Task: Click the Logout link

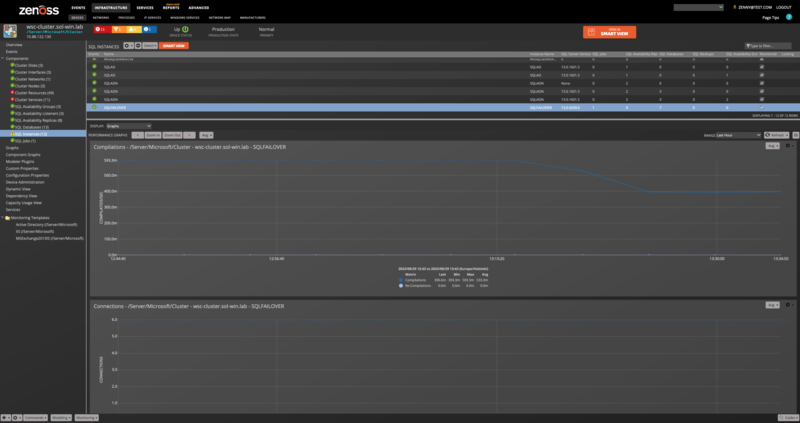Action: [784, 8]
